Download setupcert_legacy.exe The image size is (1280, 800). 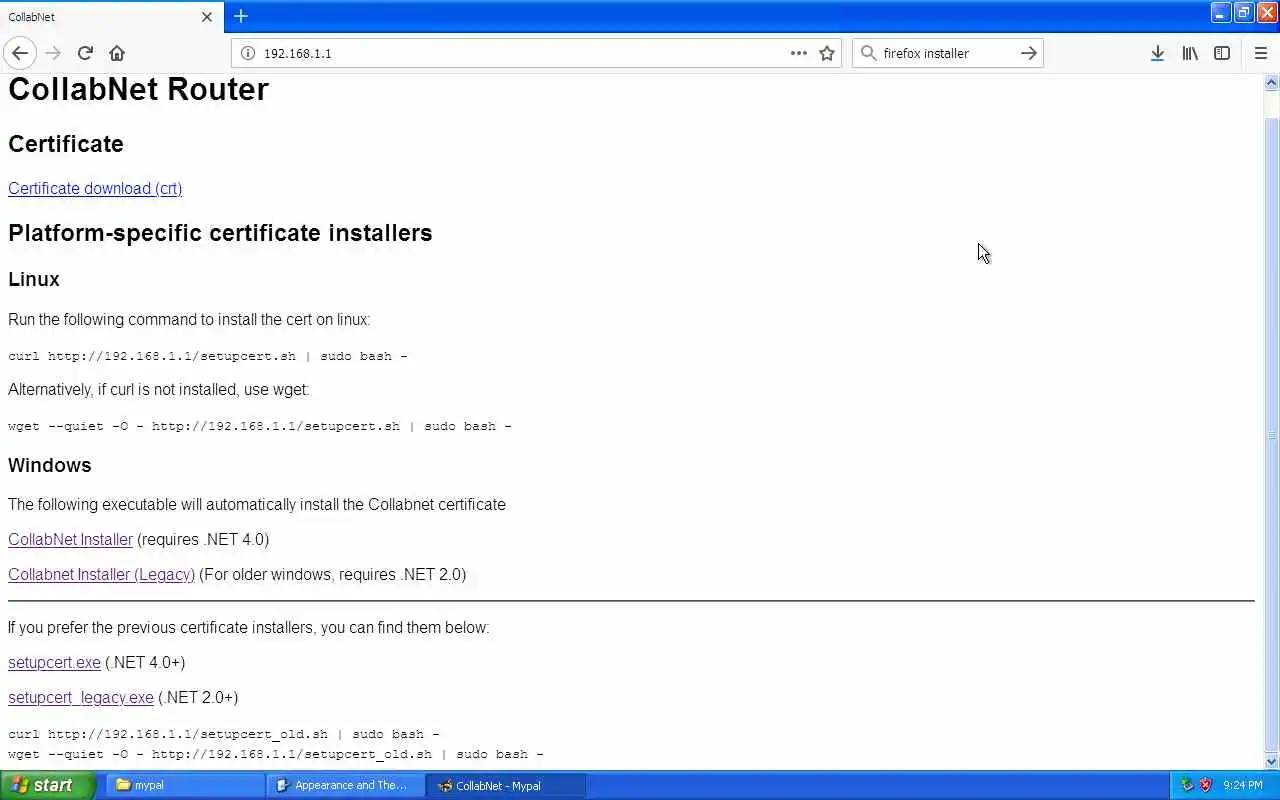point(81,697)
